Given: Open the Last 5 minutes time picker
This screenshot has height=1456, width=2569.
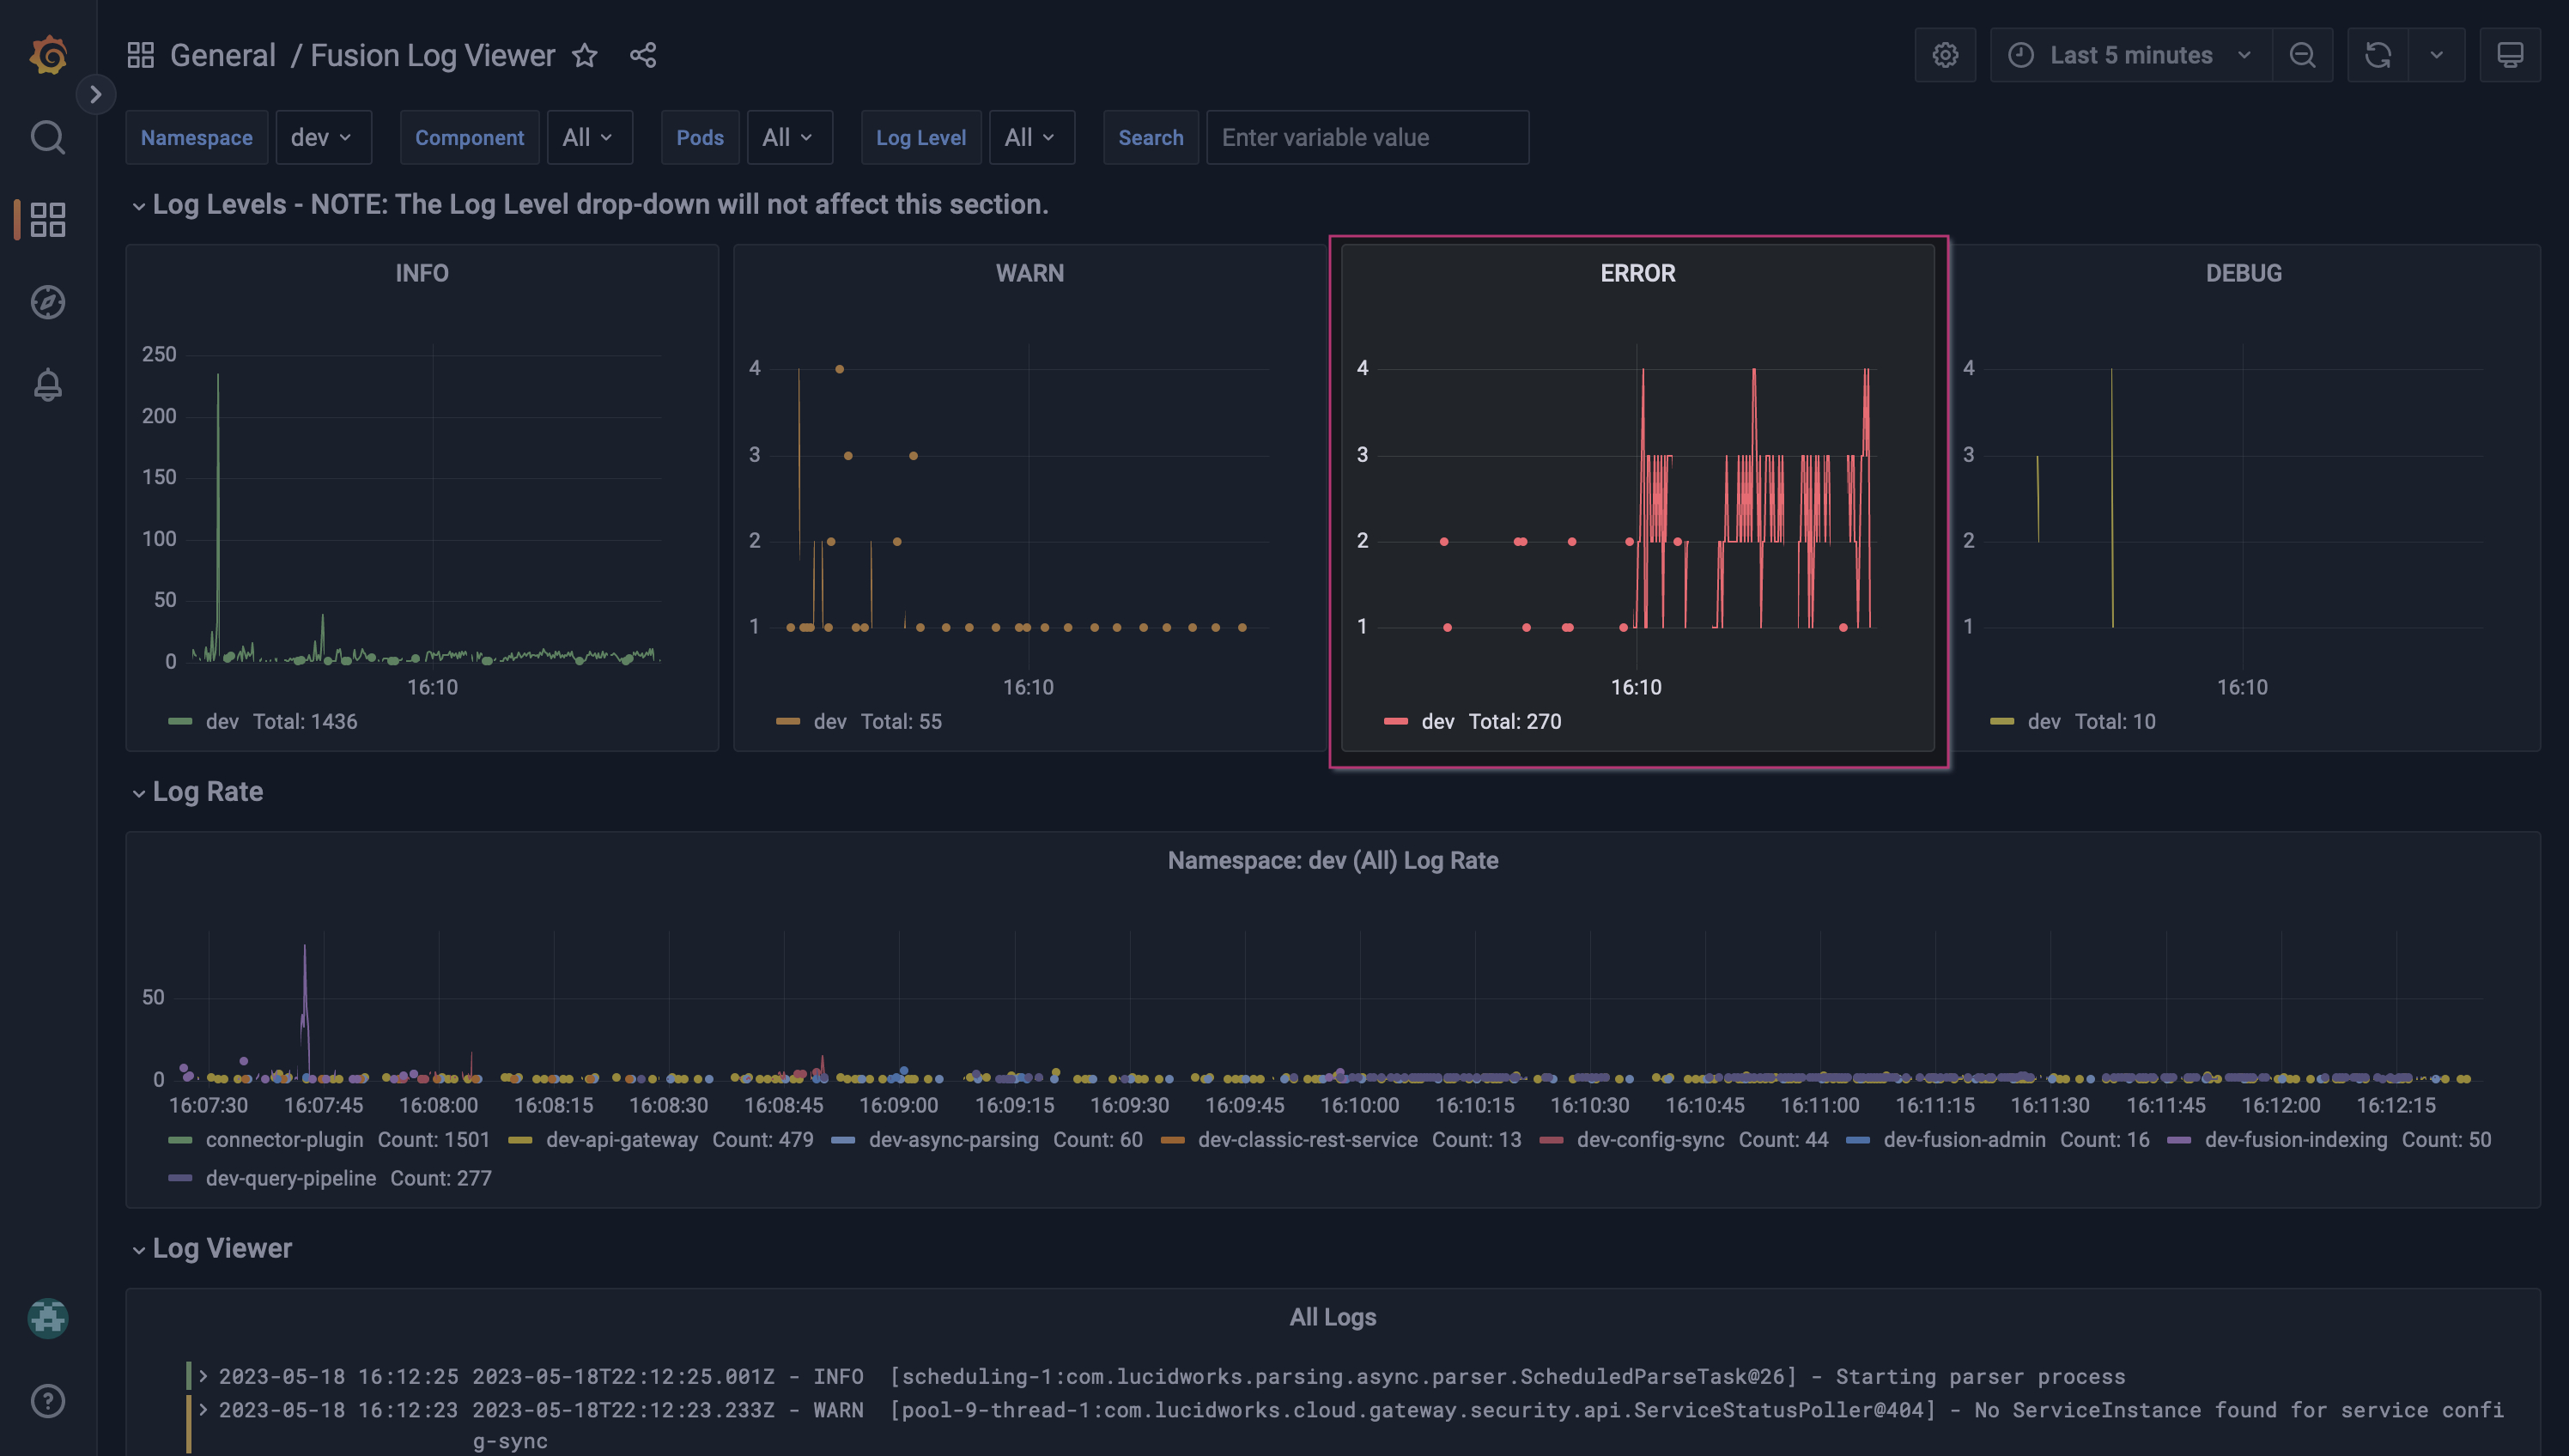Looking at the screenshot, I should (x=2130, y=55).
